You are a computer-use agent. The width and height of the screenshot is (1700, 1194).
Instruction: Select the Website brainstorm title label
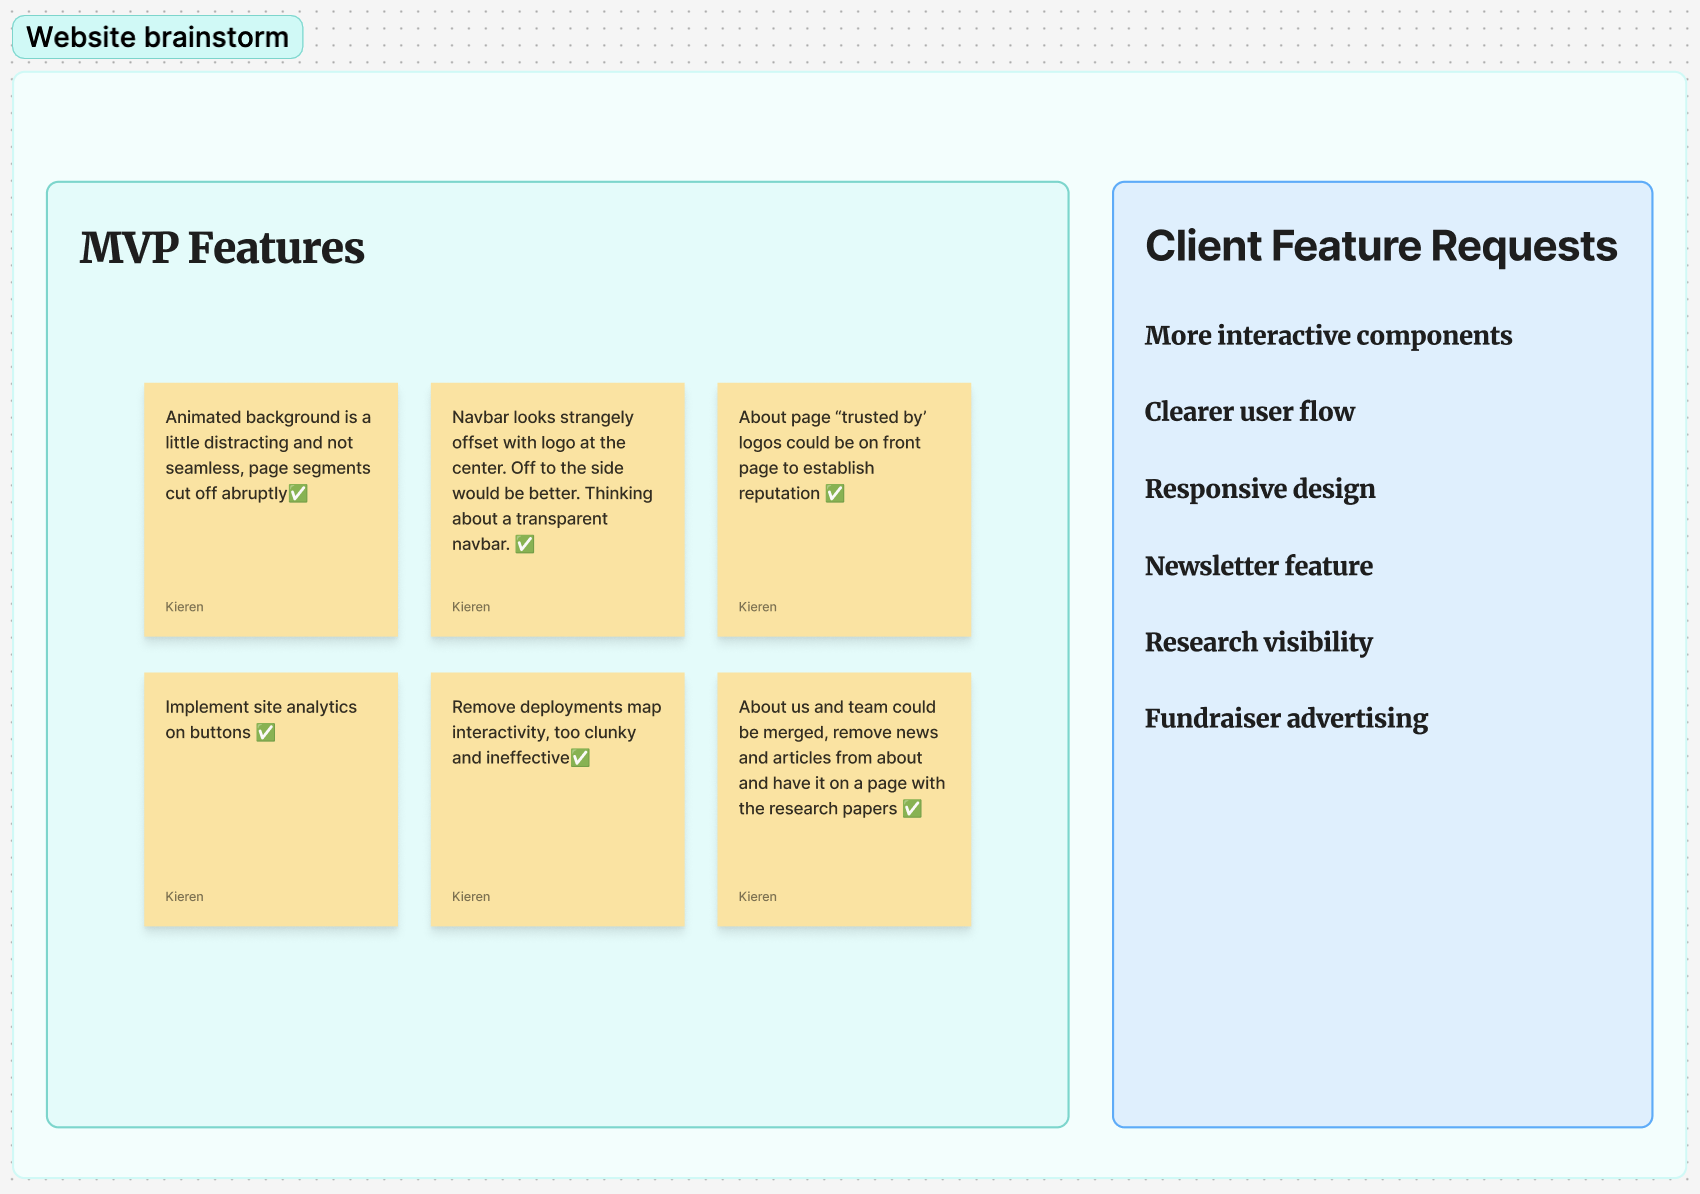pos(156,37)
